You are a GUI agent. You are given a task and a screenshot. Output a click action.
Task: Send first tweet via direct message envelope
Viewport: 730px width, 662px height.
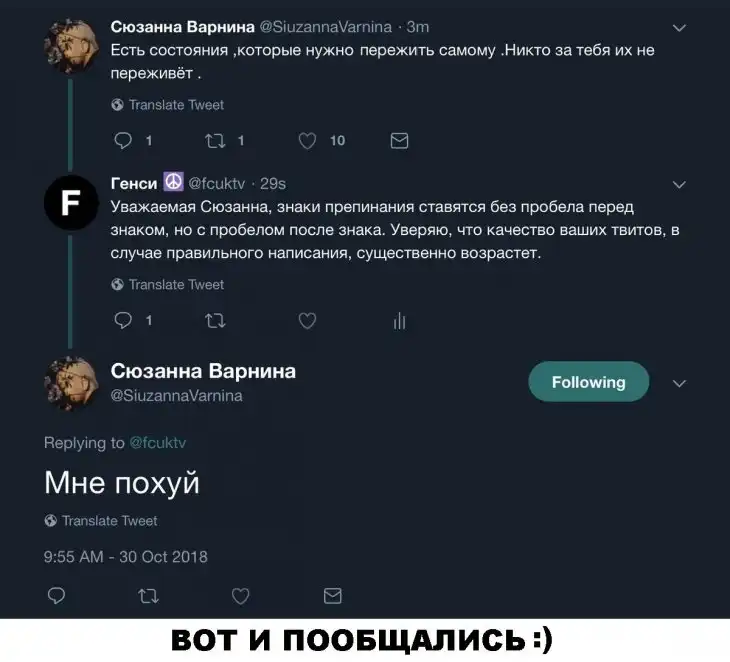[x=399, y=141]
